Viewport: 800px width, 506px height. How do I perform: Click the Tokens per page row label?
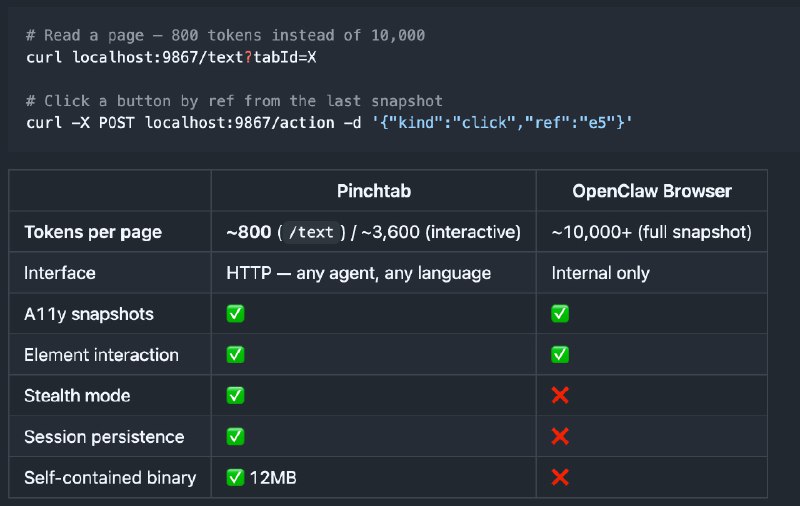click(x=93, y=232)
